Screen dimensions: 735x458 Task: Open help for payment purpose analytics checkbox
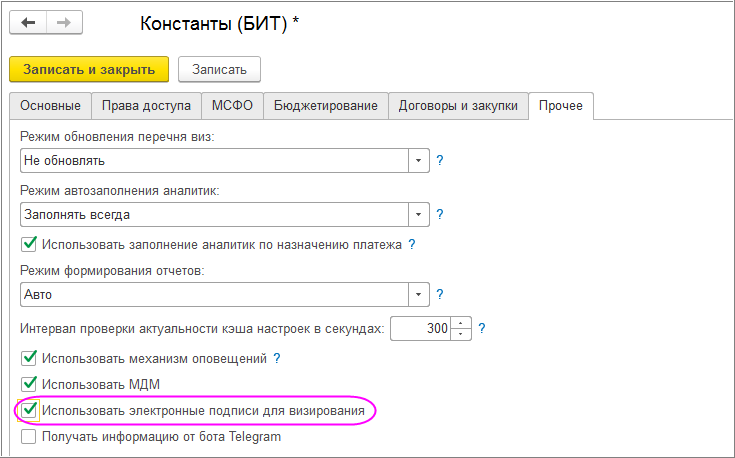pos(411,243)
